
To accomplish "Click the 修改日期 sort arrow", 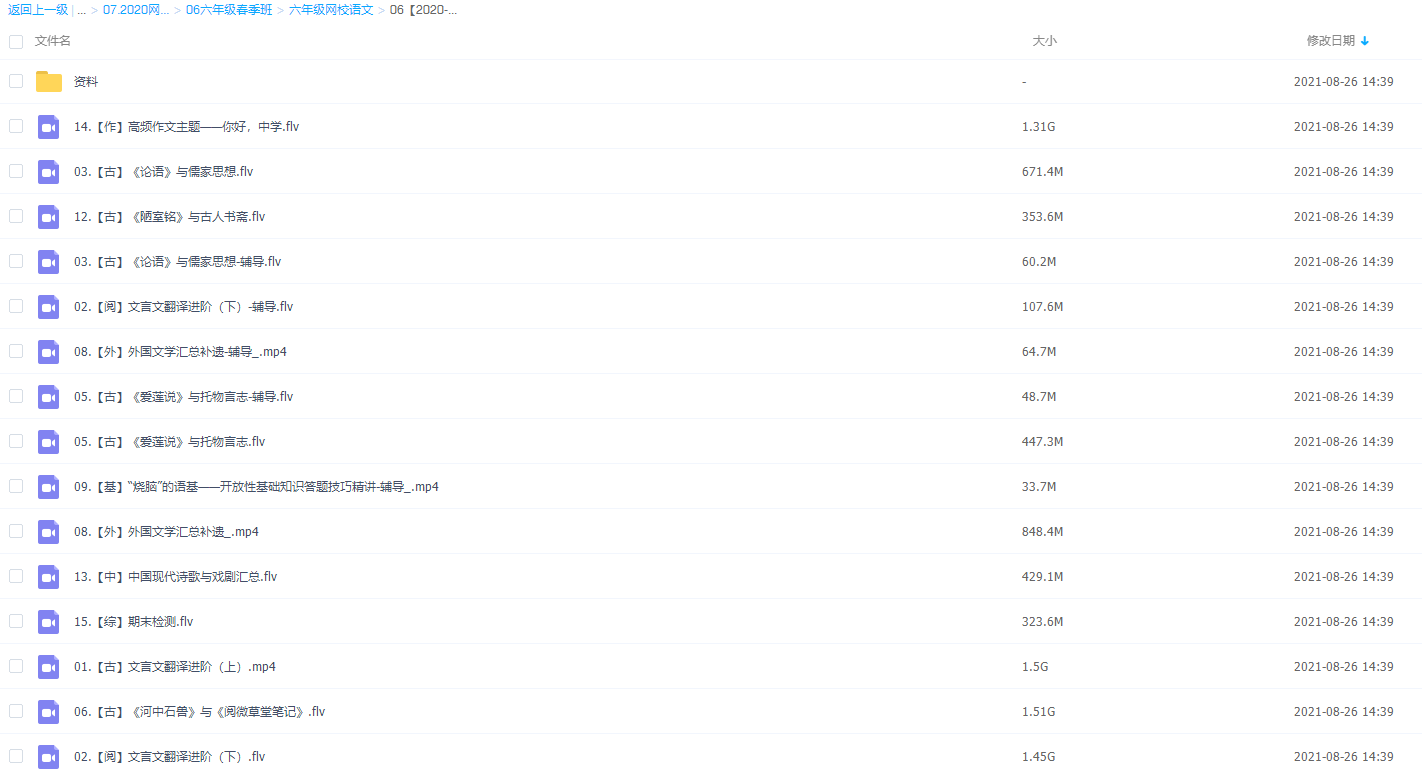I will tap(1365, 41).
